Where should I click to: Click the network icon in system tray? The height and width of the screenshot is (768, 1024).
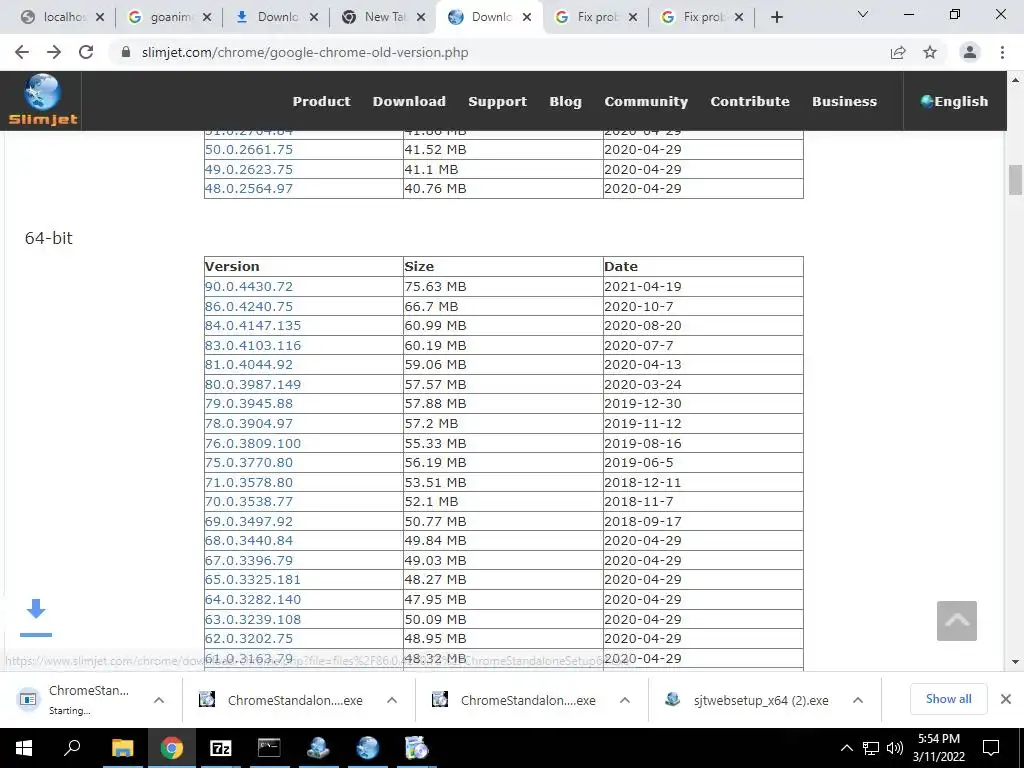[x=871, y=748]
